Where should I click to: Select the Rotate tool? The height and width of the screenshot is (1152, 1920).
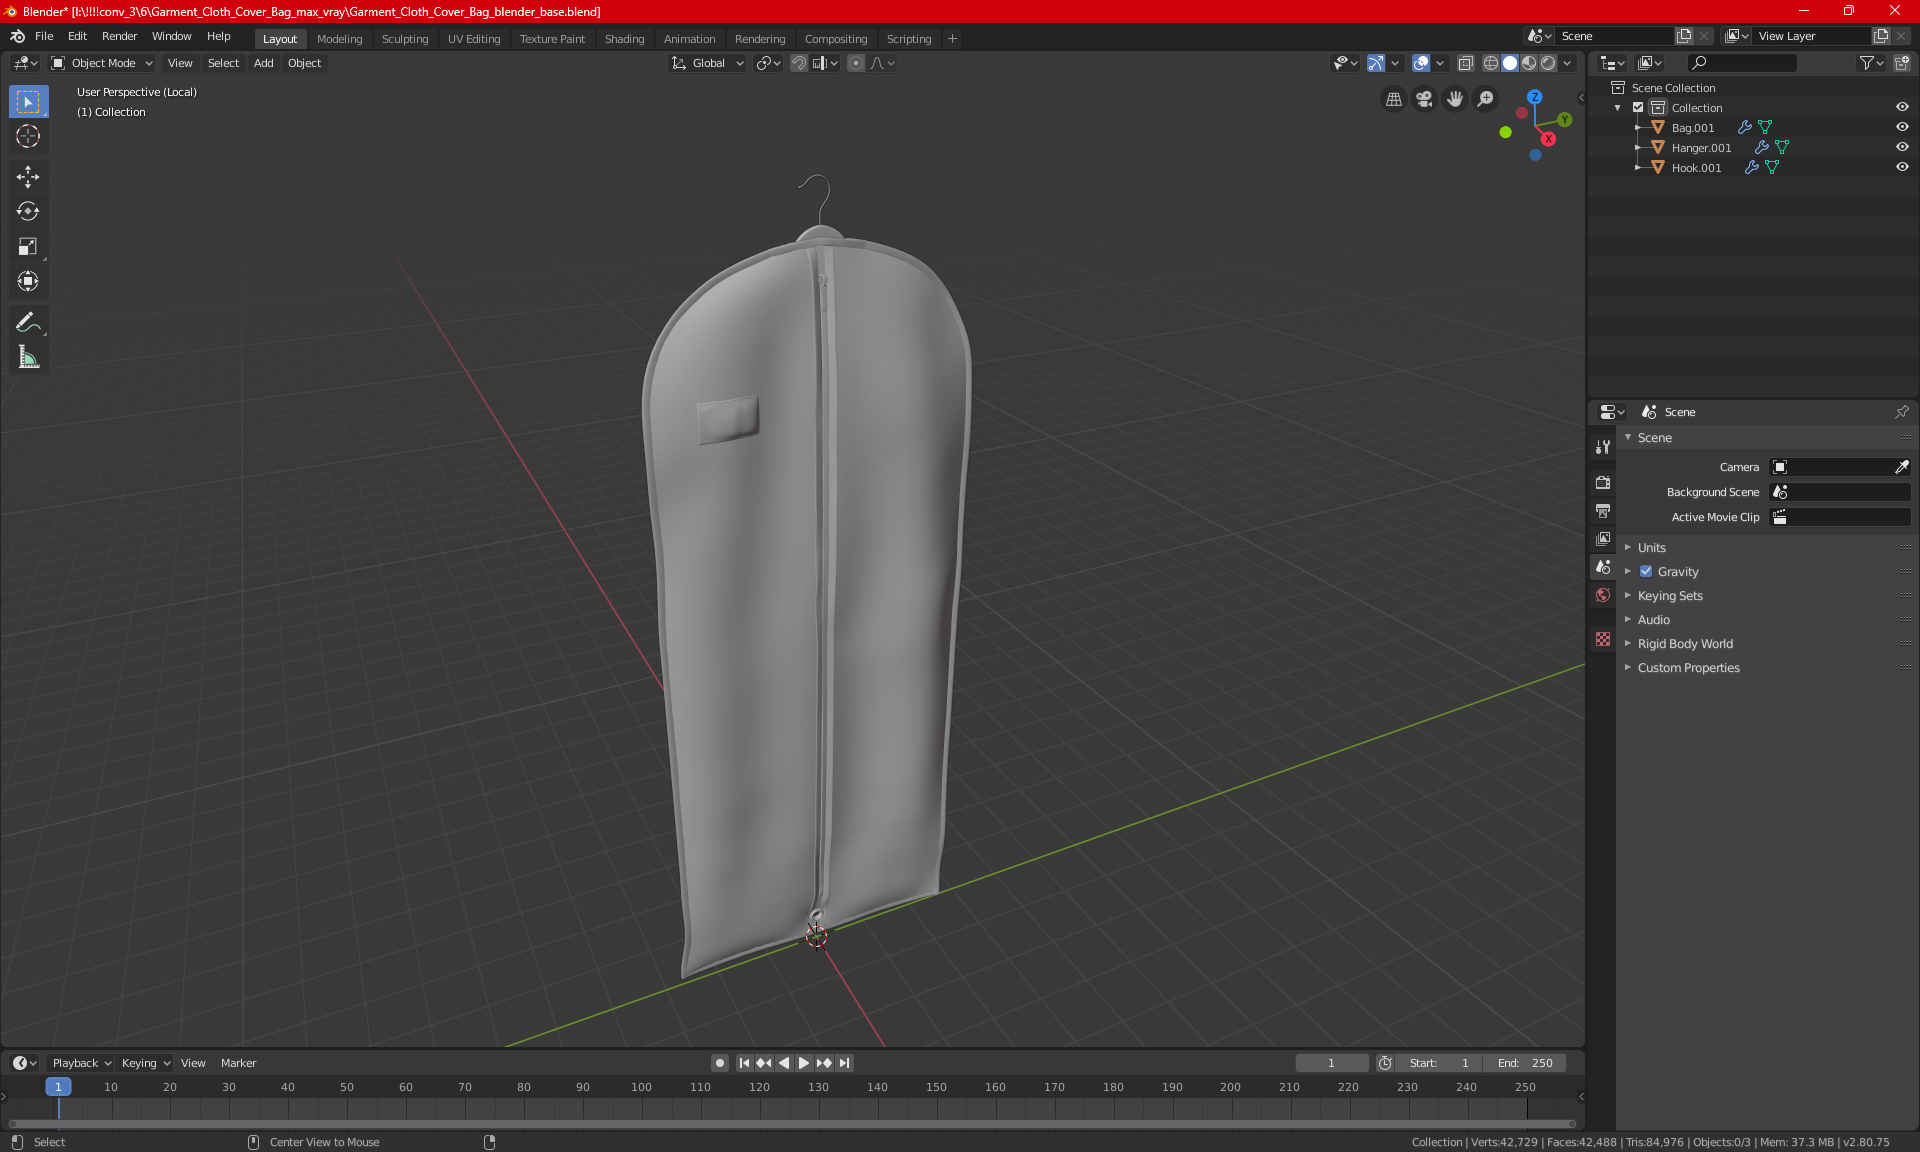(x=28, y=212)
